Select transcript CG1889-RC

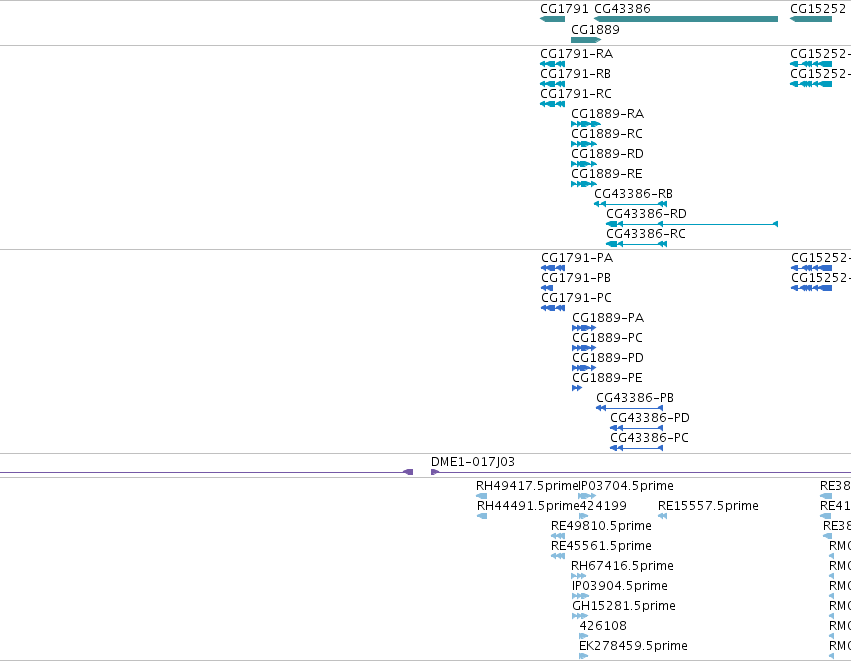(607, 134)
